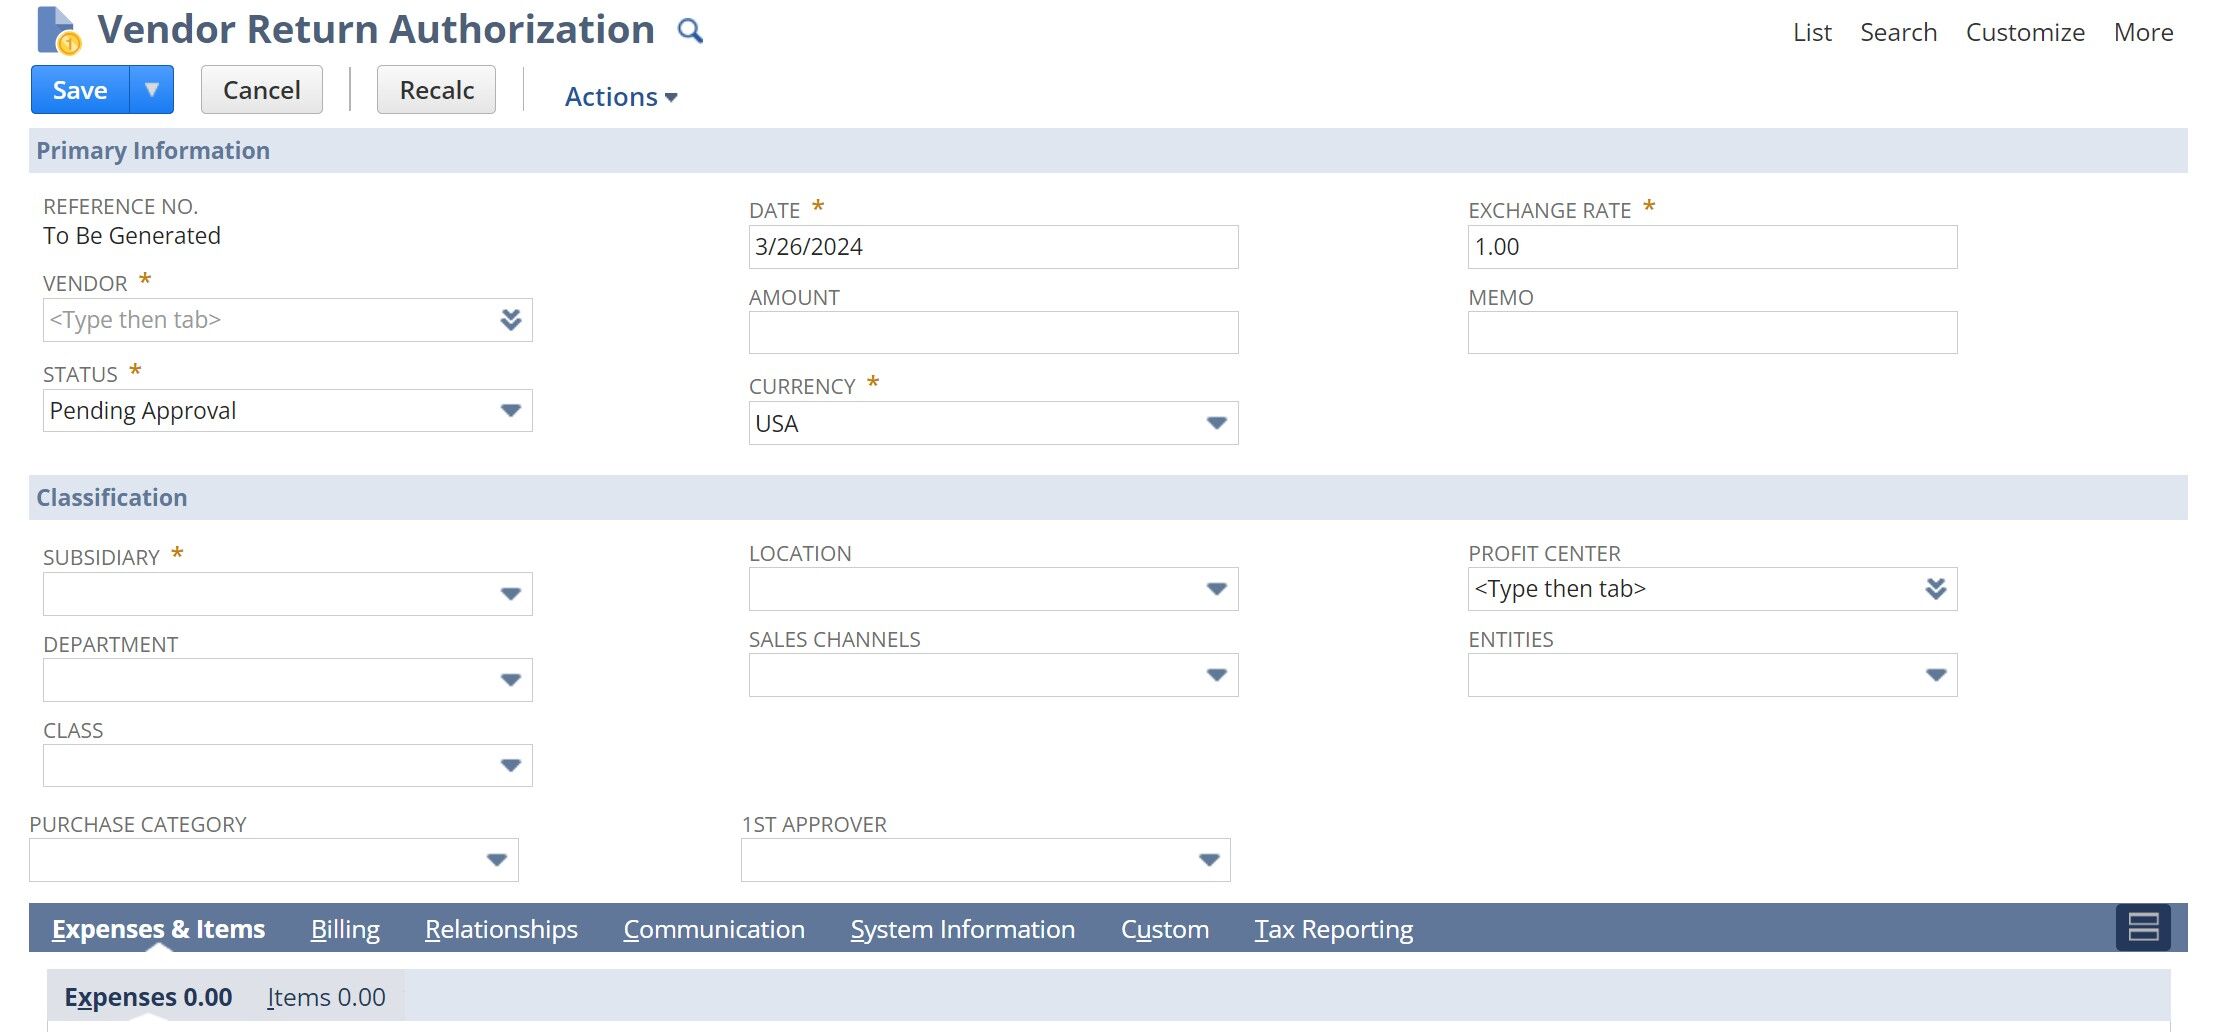
Task: Switch to the Billing tab
Action: coord(345,928)
